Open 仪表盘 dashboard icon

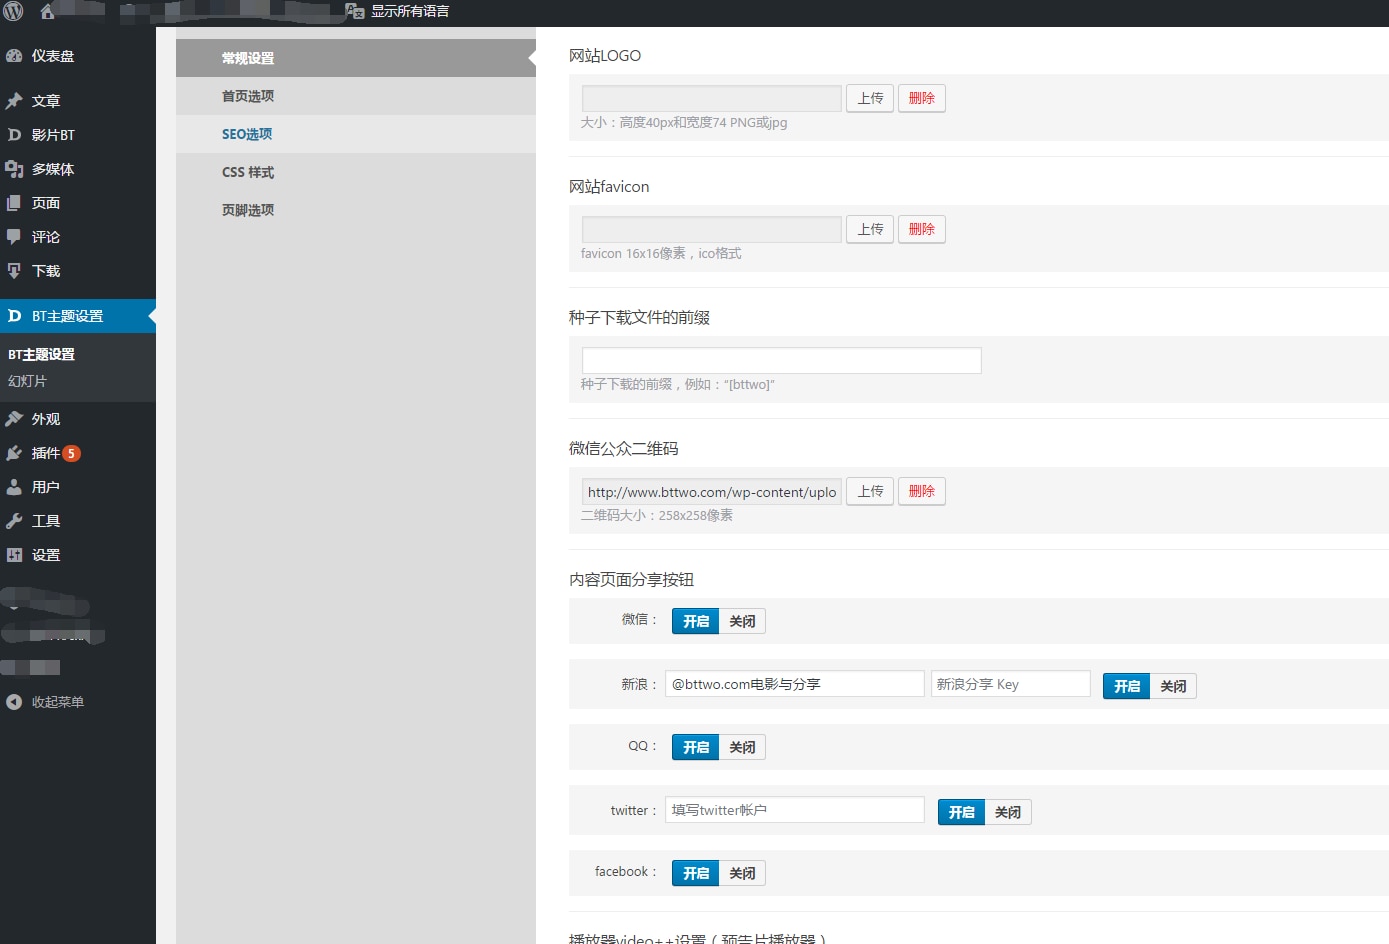(x=14, y=56)
